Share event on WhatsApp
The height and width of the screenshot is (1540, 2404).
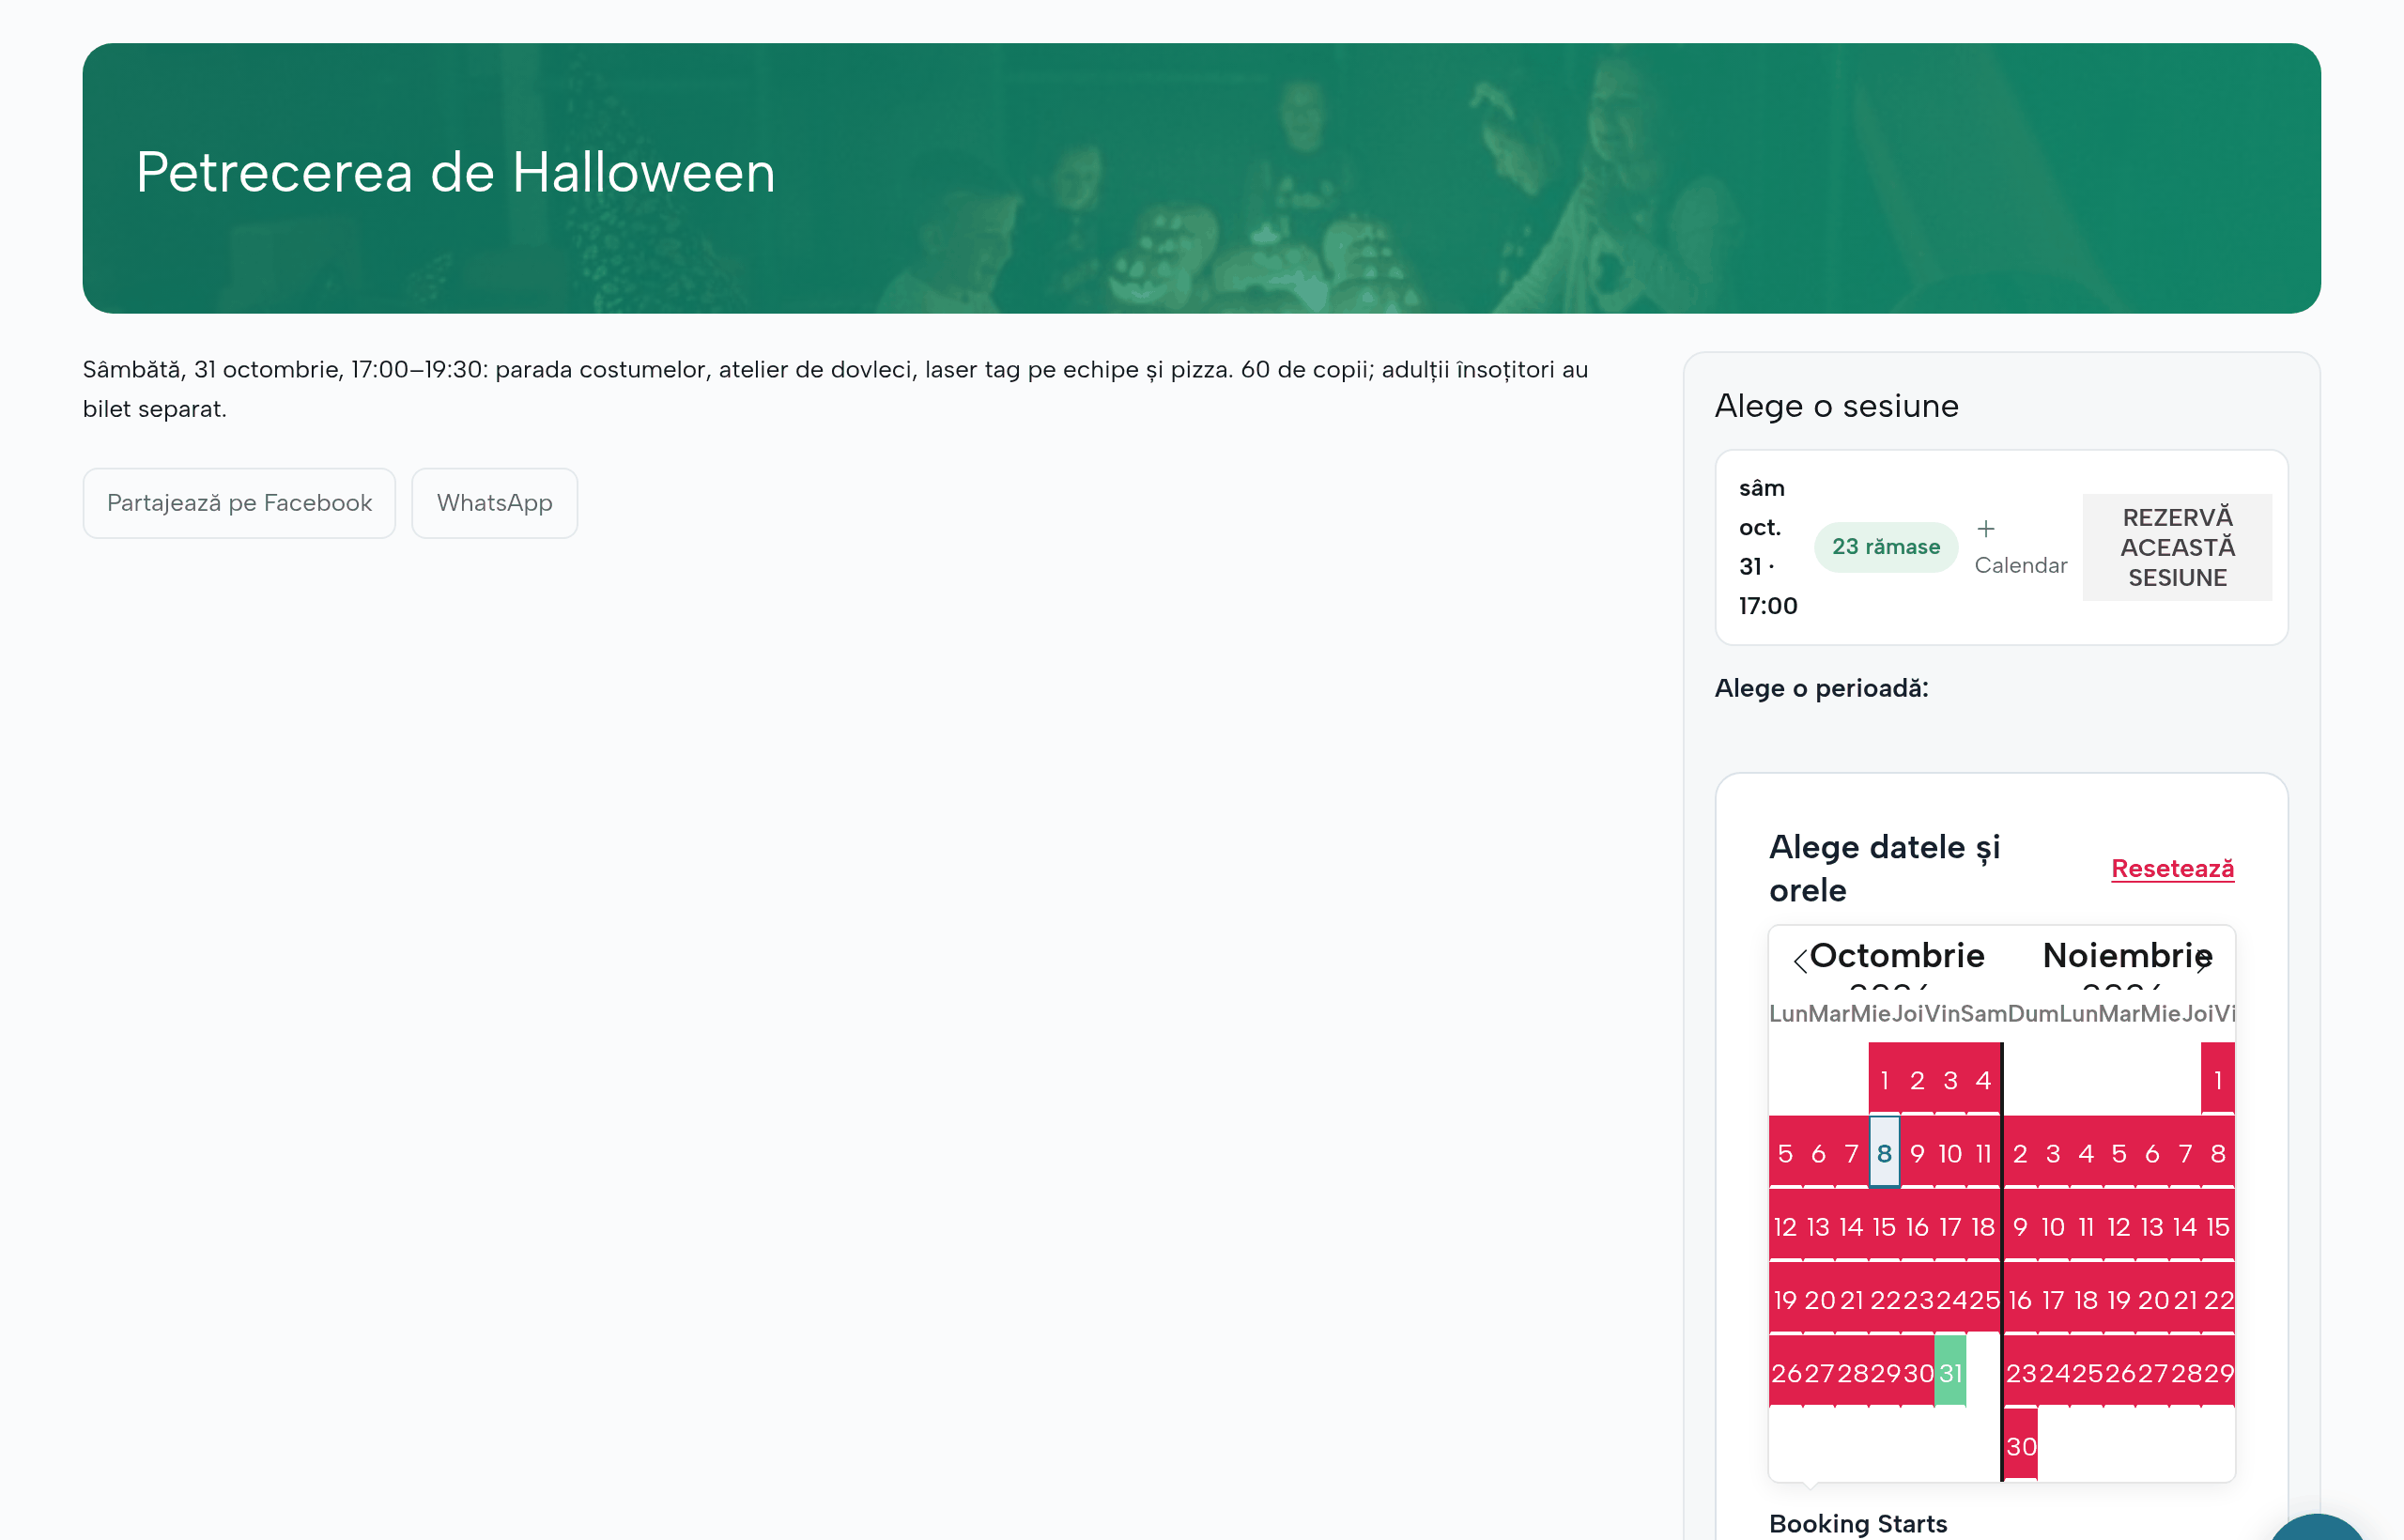(x=494, y=503)
